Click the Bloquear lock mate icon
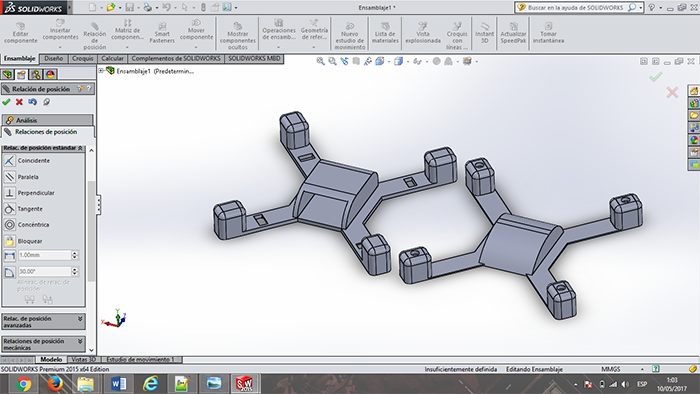The image size is (700, 394). tap(9, 241)
